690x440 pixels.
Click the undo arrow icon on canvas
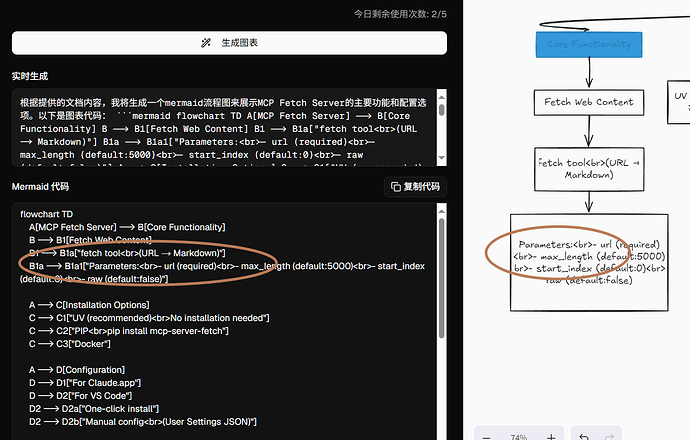584,437
